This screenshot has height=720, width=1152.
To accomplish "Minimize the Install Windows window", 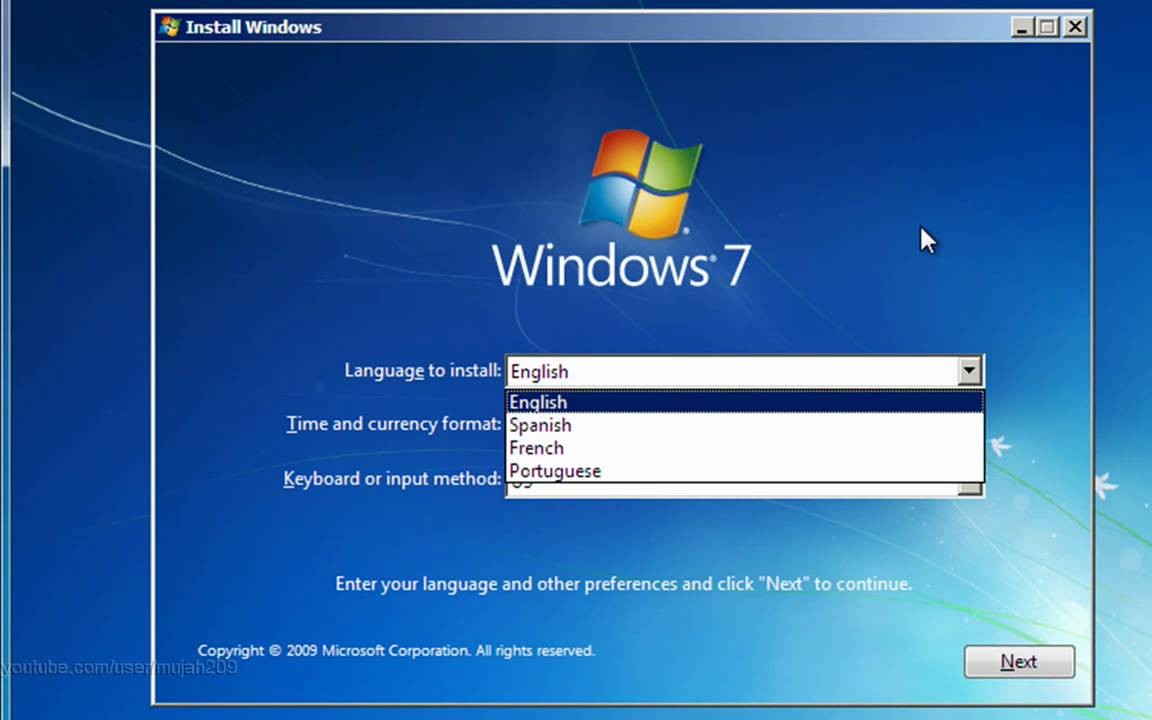I will click(x=1021, y=27).
